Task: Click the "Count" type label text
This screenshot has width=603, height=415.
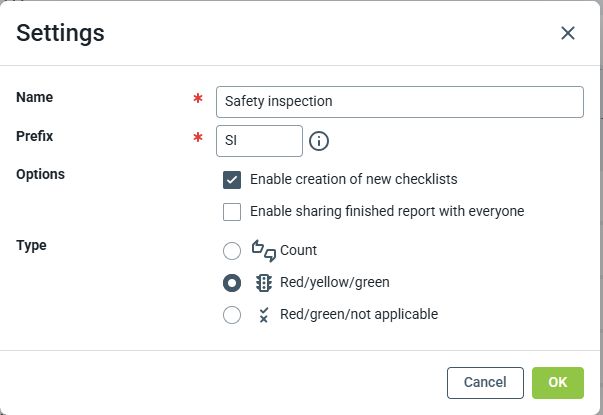Action: click(x=299, y=250)
